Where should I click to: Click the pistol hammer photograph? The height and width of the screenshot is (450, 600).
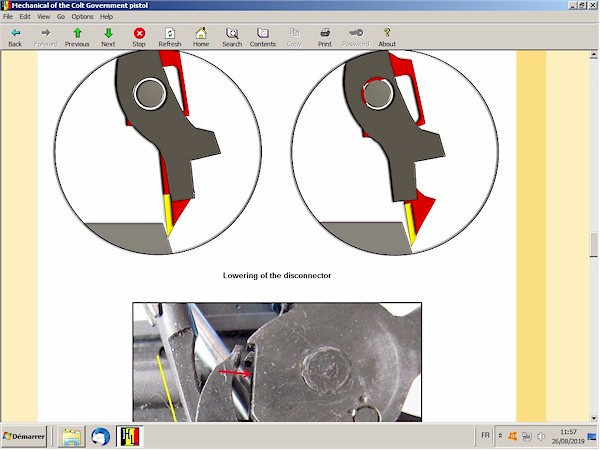(x=277, y=362)
